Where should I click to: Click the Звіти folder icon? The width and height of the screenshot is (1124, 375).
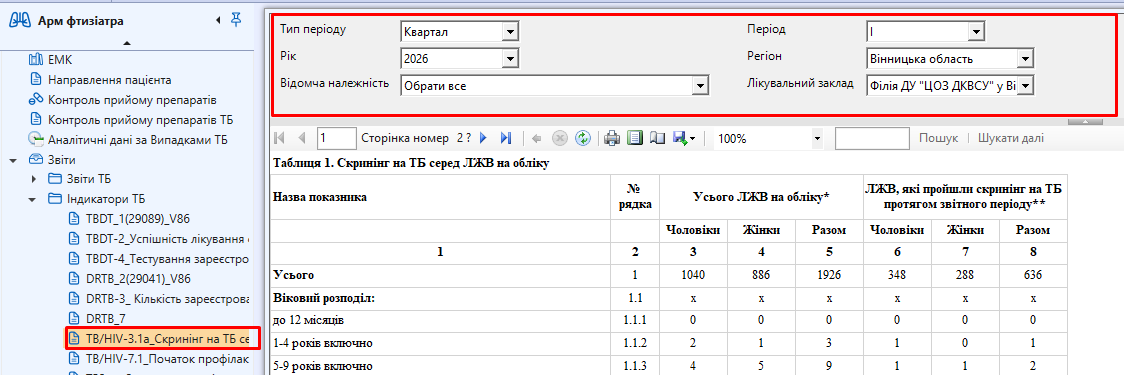(x=36, y=159)
